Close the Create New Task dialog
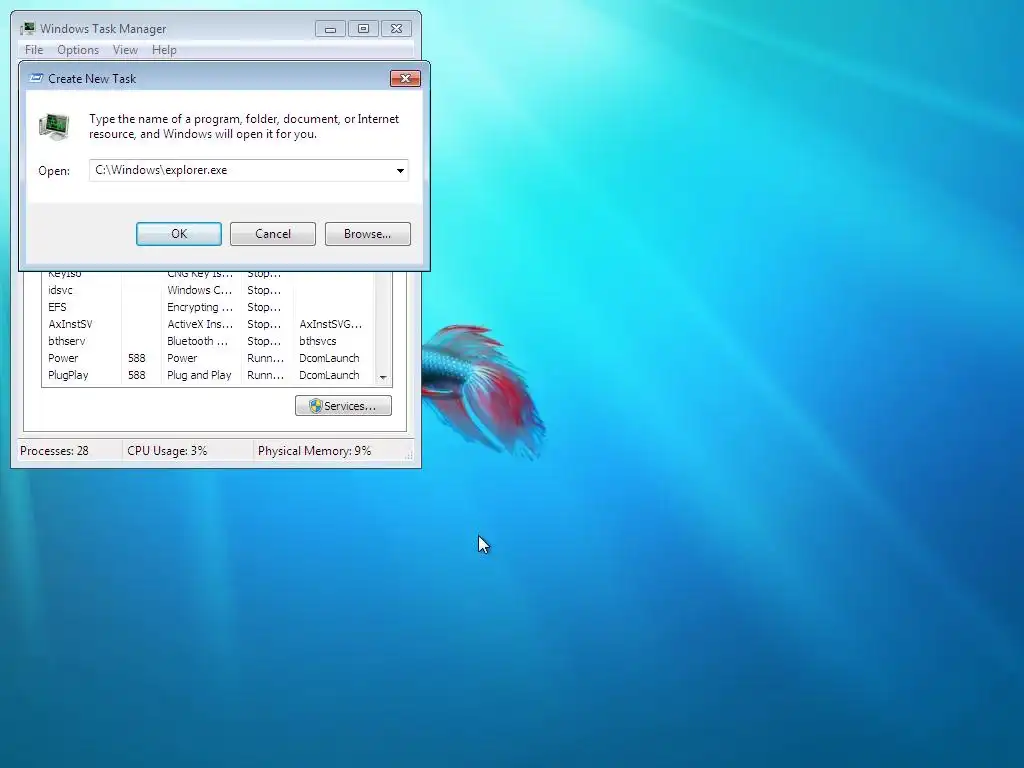The image size is (1024, 768). [x=405, y=78]
